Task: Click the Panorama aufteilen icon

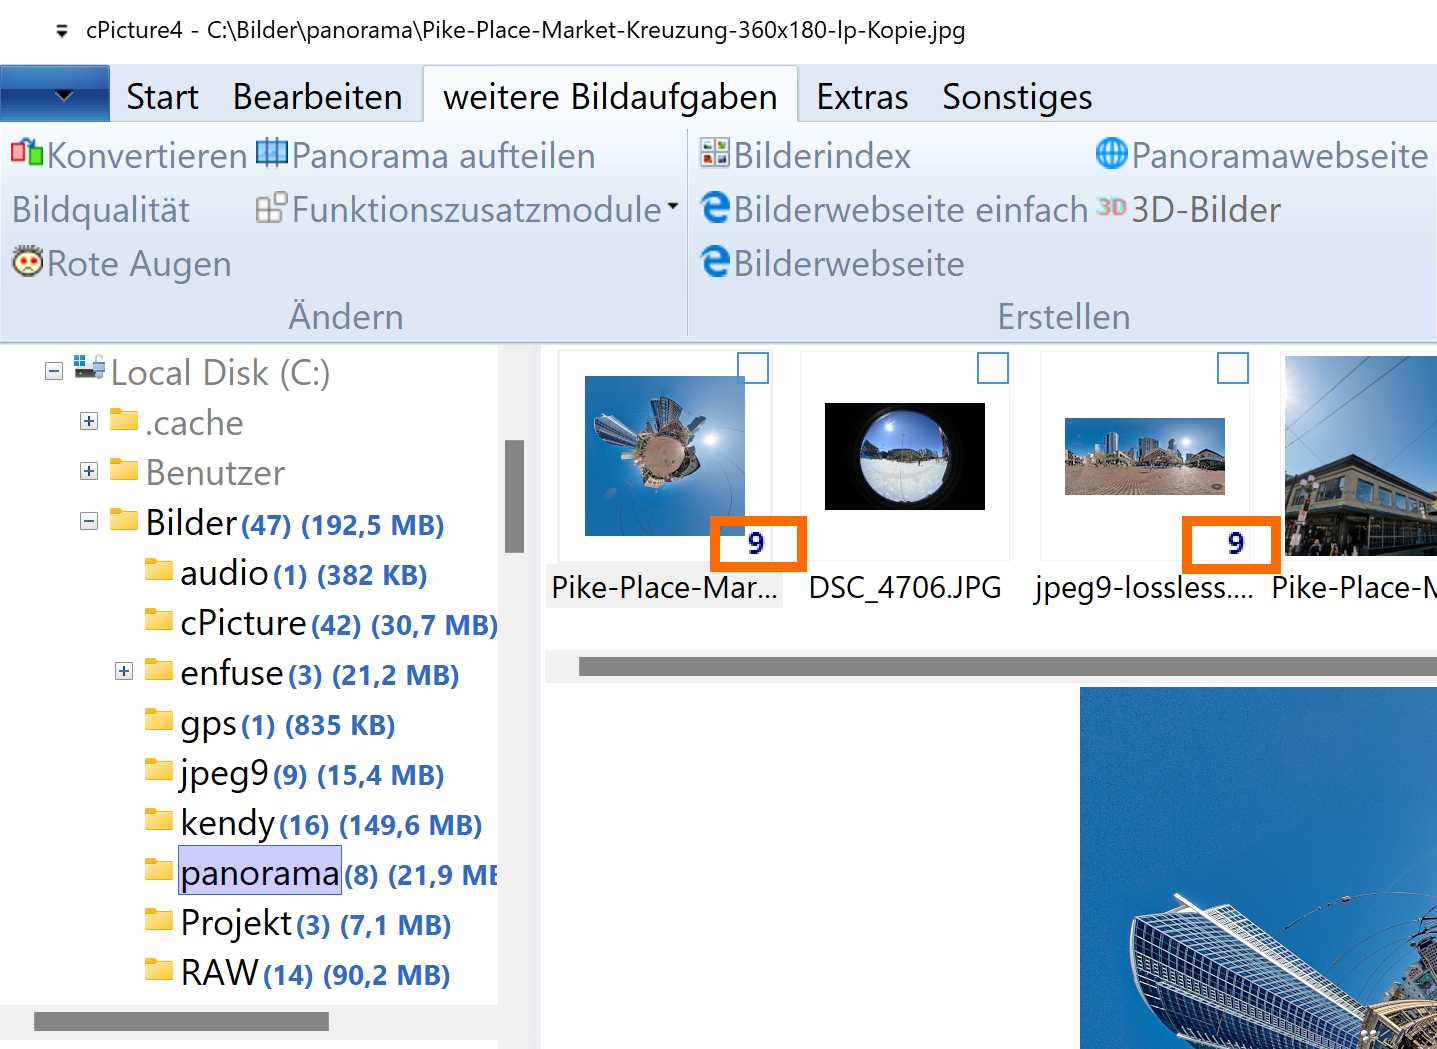Action: tap(271, 153)
